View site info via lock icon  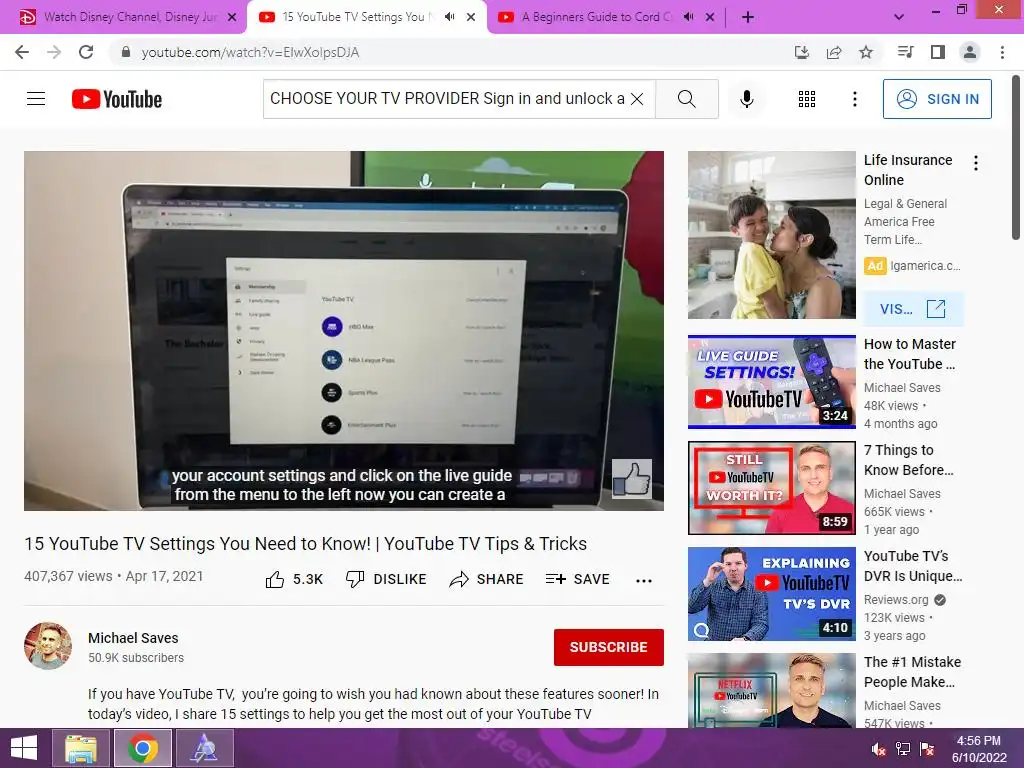pyautogui.click(x=126, y=52)
